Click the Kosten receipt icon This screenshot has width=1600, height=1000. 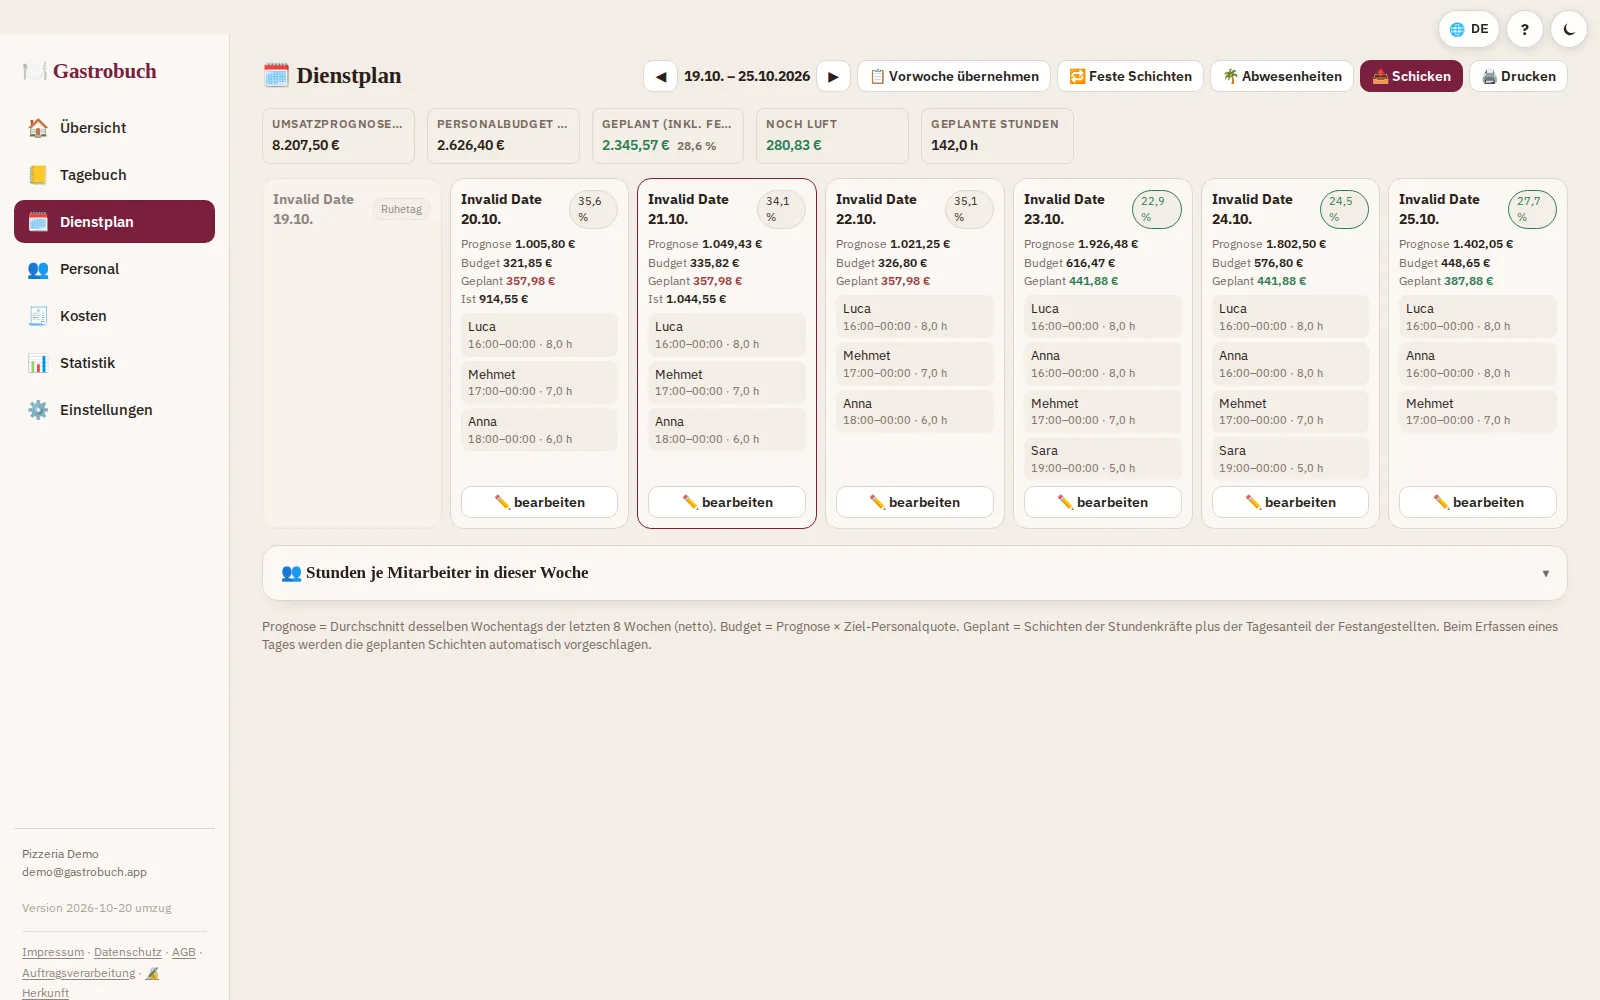click(x=38, y=316)
